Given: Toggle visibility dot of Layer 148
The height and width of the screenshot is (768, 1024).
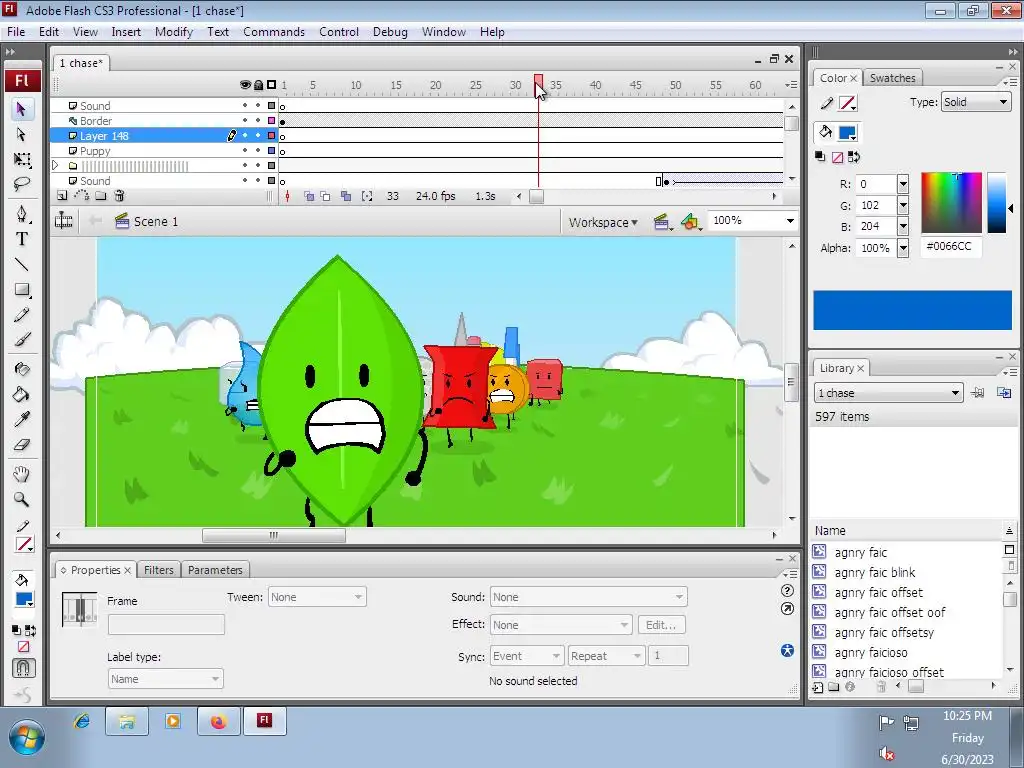Looking at the screenshot, I should [x=246, y=136].
